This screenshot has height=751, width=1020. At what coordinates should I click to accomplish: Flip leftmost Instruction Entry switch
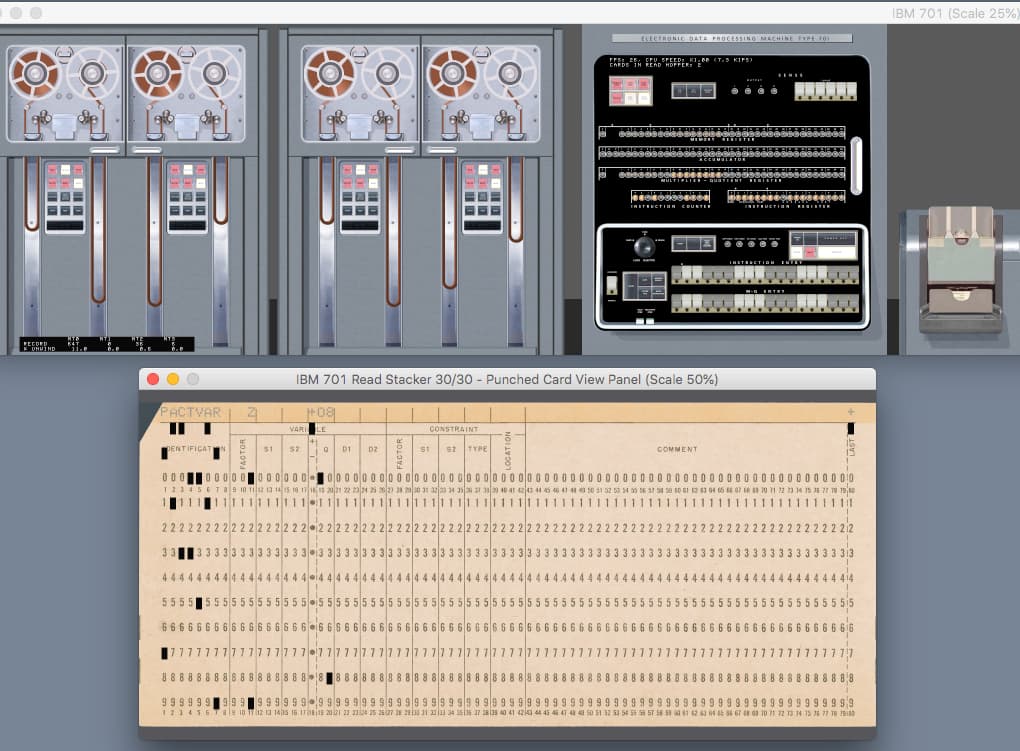click(677, 275)
